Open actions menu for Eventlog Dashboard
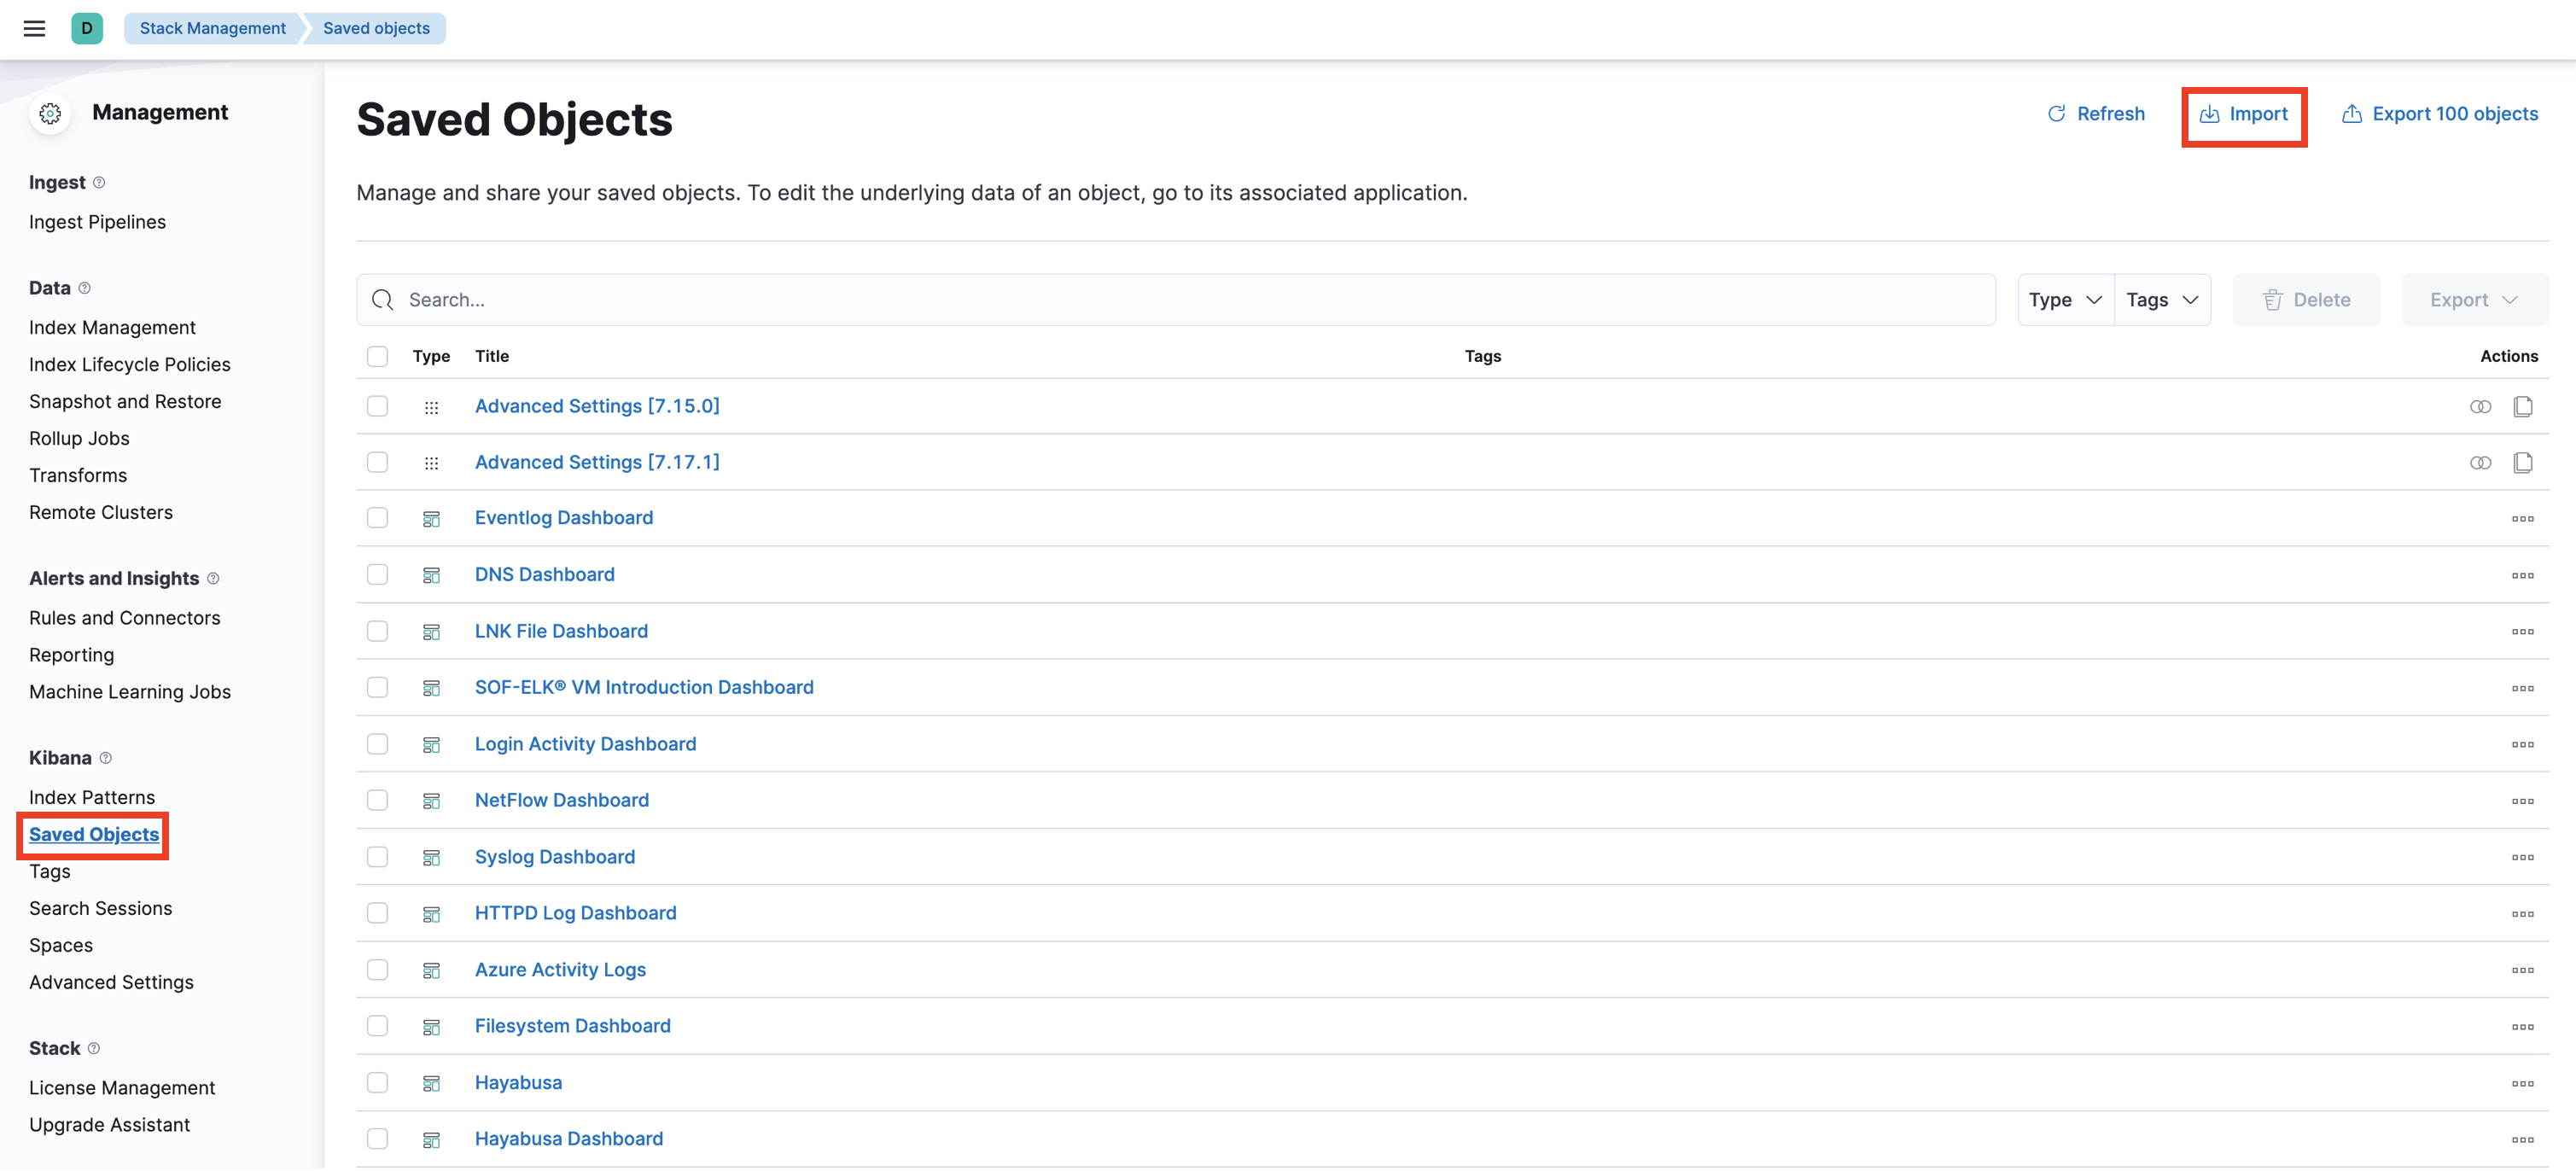 tap(2524, 518)
